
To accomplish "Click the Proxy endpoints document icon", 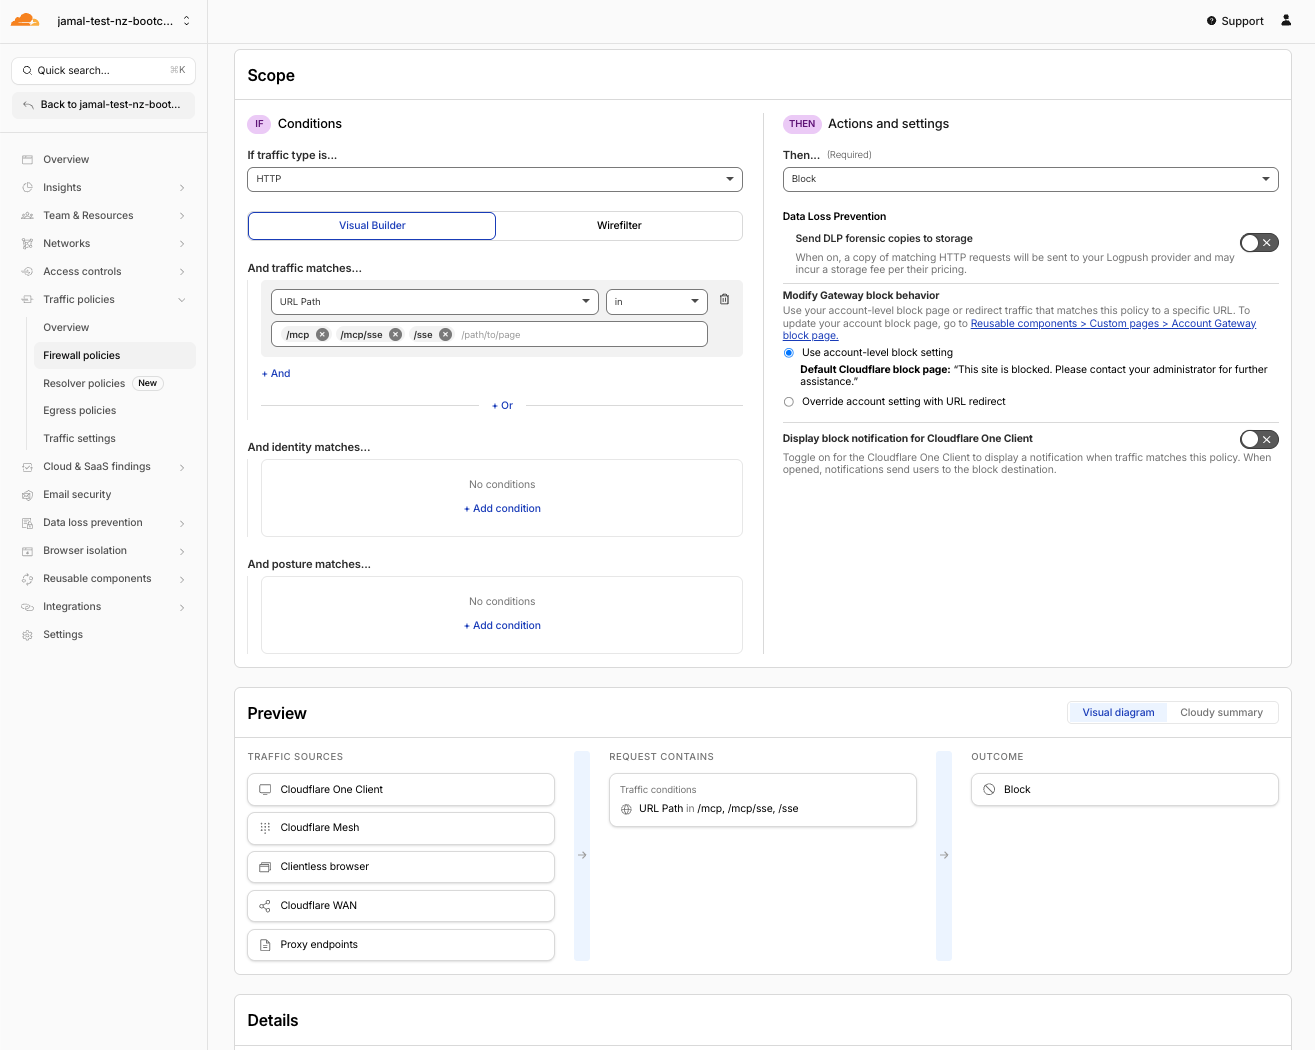I will [265, 945].
